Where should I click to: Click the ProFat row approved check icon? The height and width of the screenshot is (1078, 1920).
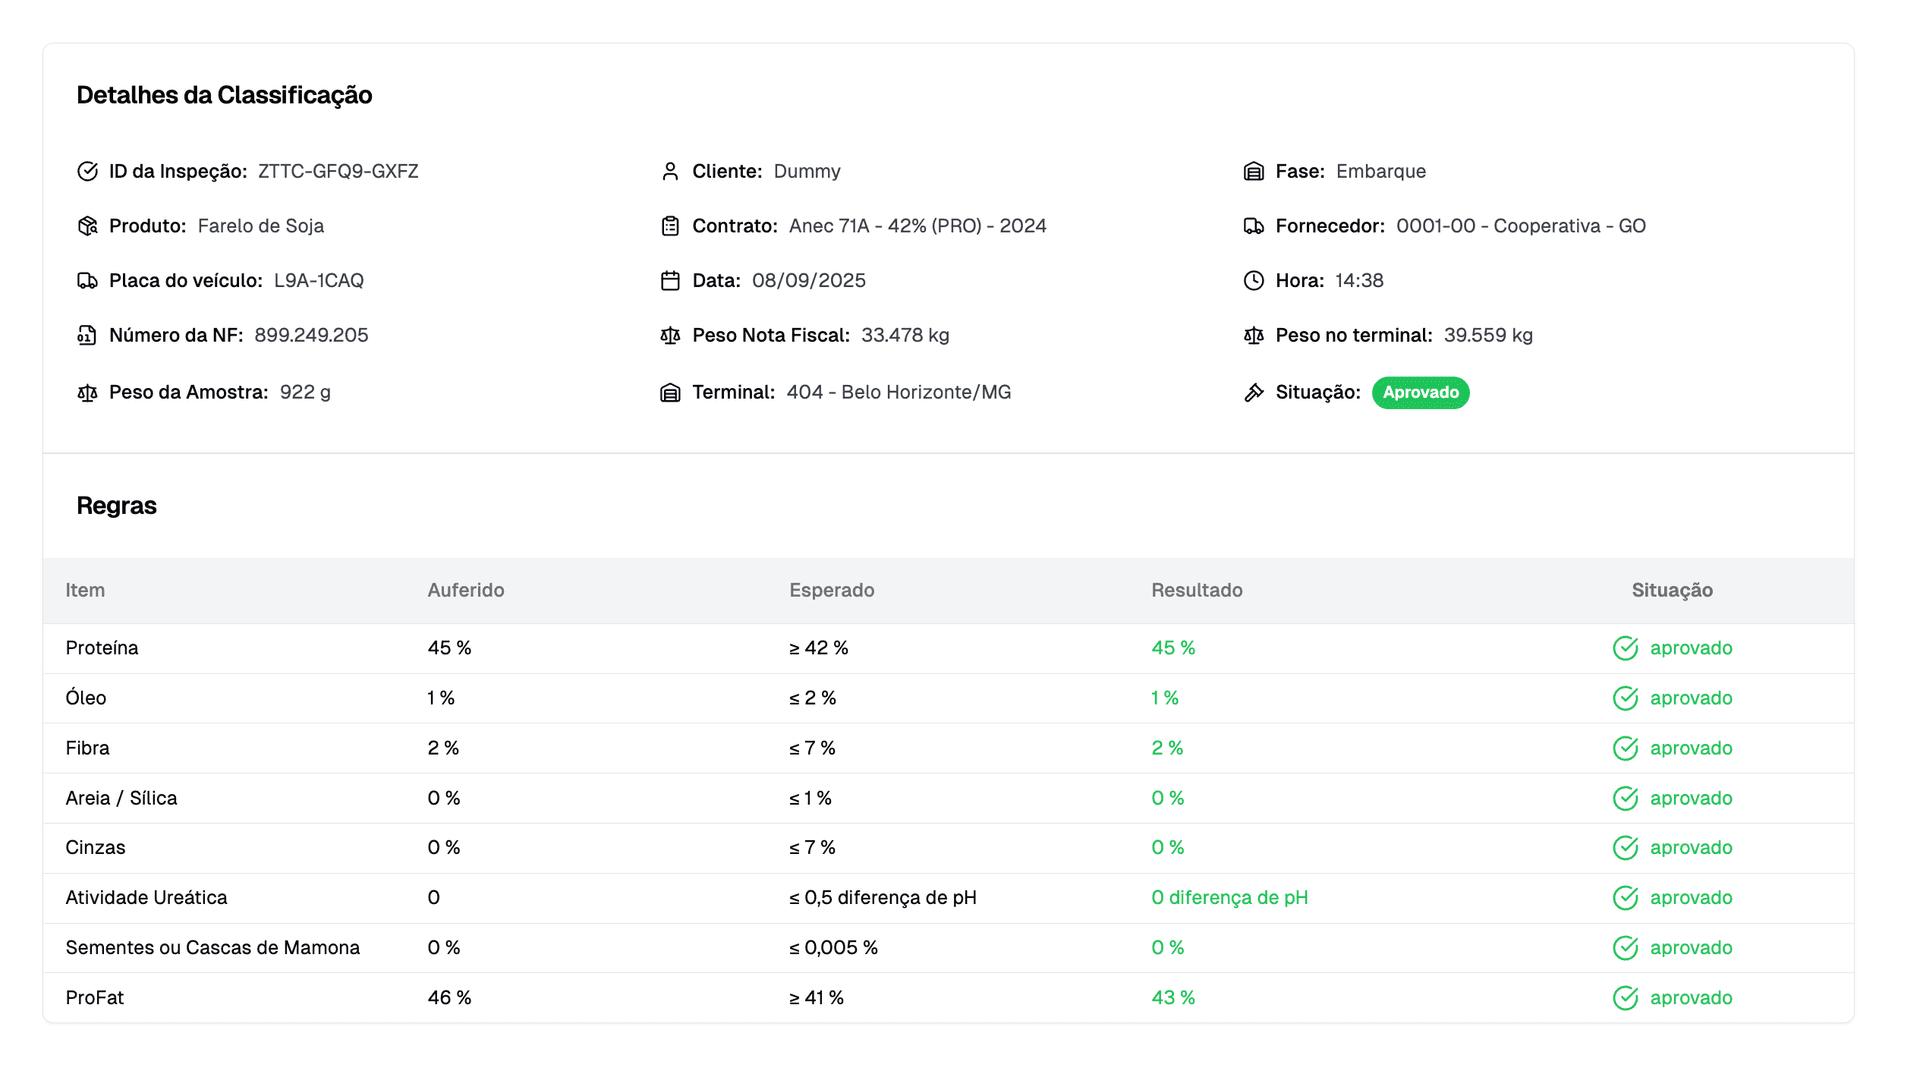pos(1625,998)
